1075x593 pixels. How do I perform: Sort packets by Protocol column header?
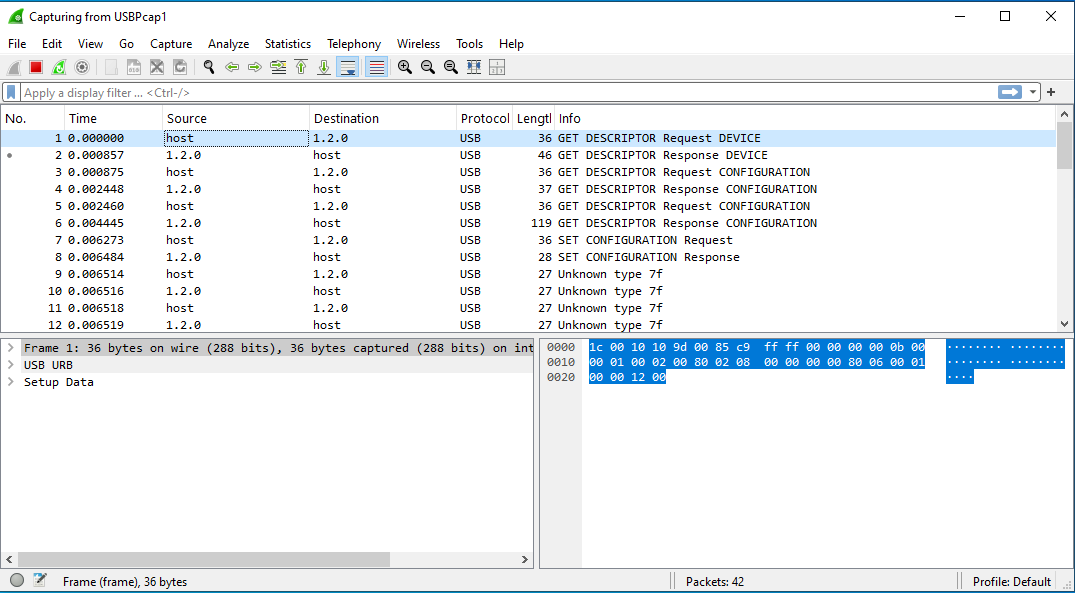pos(484,118)
